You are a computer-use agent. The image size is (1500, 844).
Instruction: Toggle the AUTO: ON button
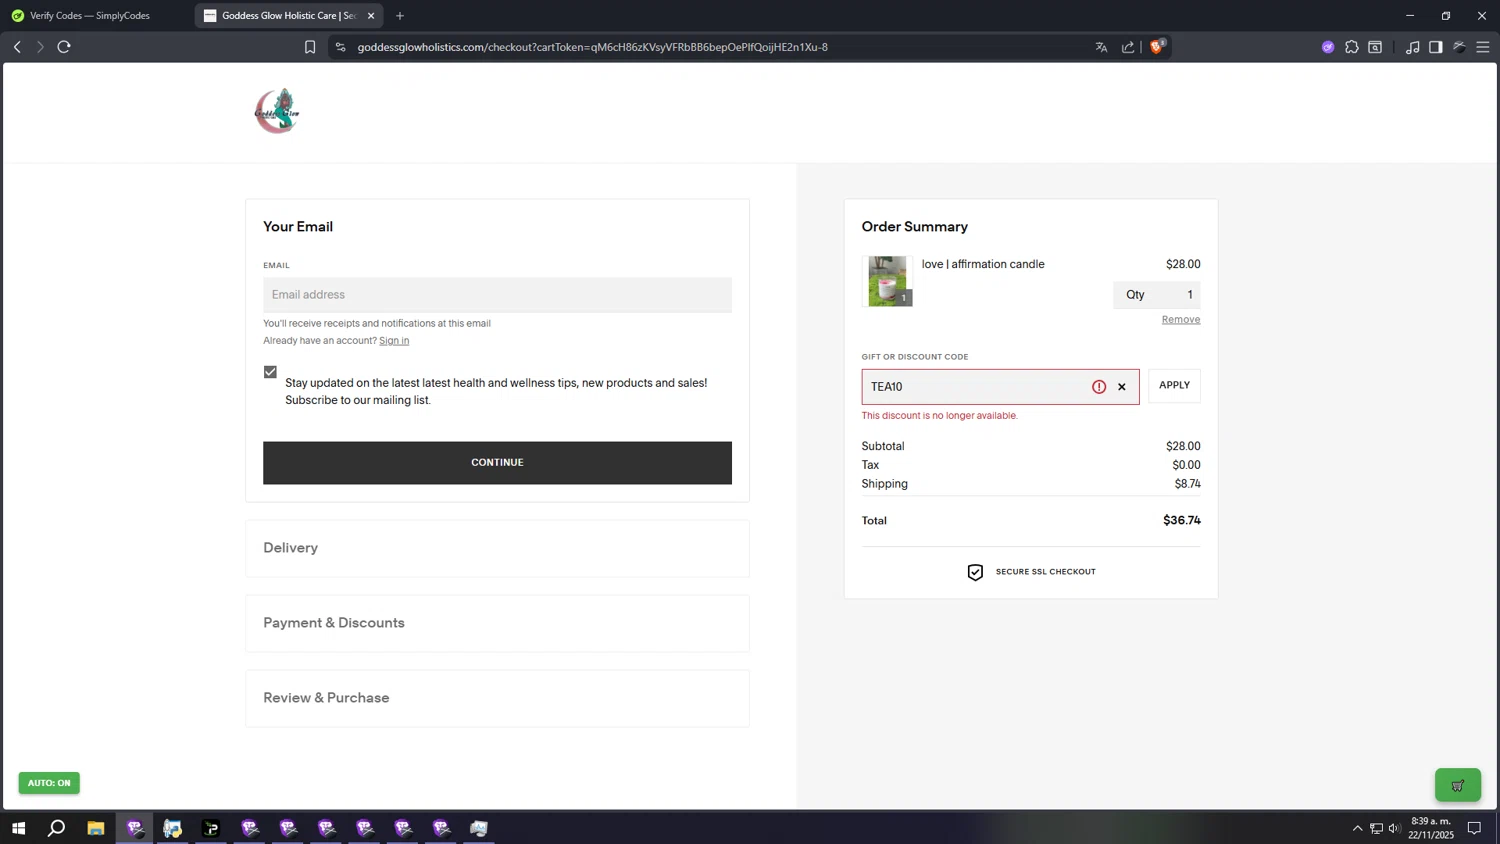pyautogui.click(x=49, y=783)
